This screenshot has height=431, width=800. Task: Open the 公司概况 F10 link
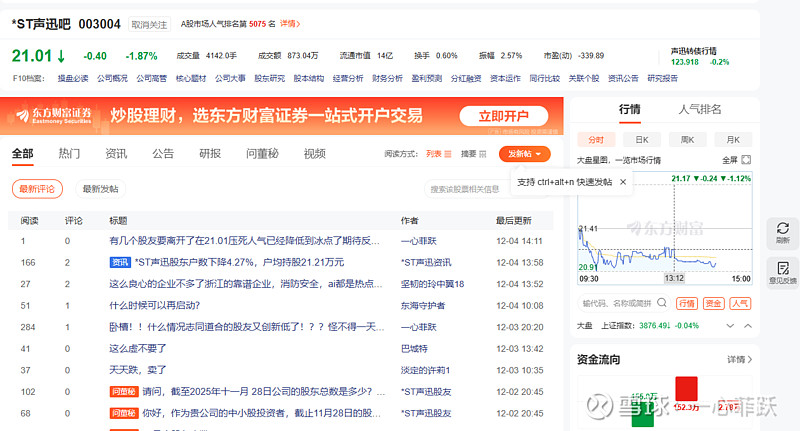point(111,77)
